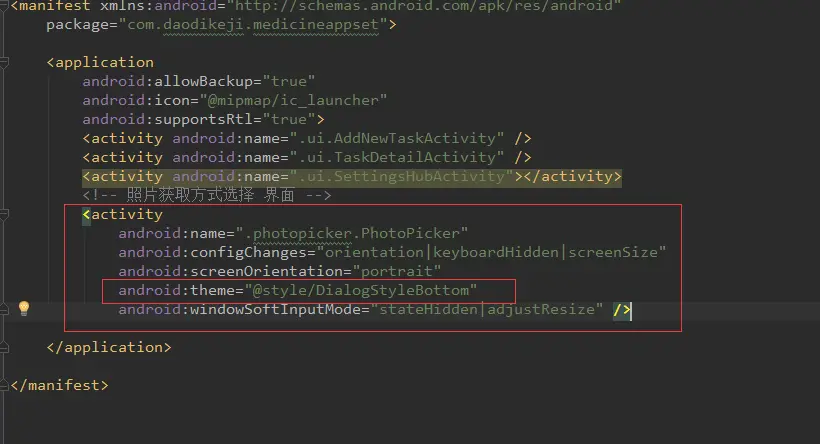Click the android:configChanges attribute name

(x=212, y=253)
